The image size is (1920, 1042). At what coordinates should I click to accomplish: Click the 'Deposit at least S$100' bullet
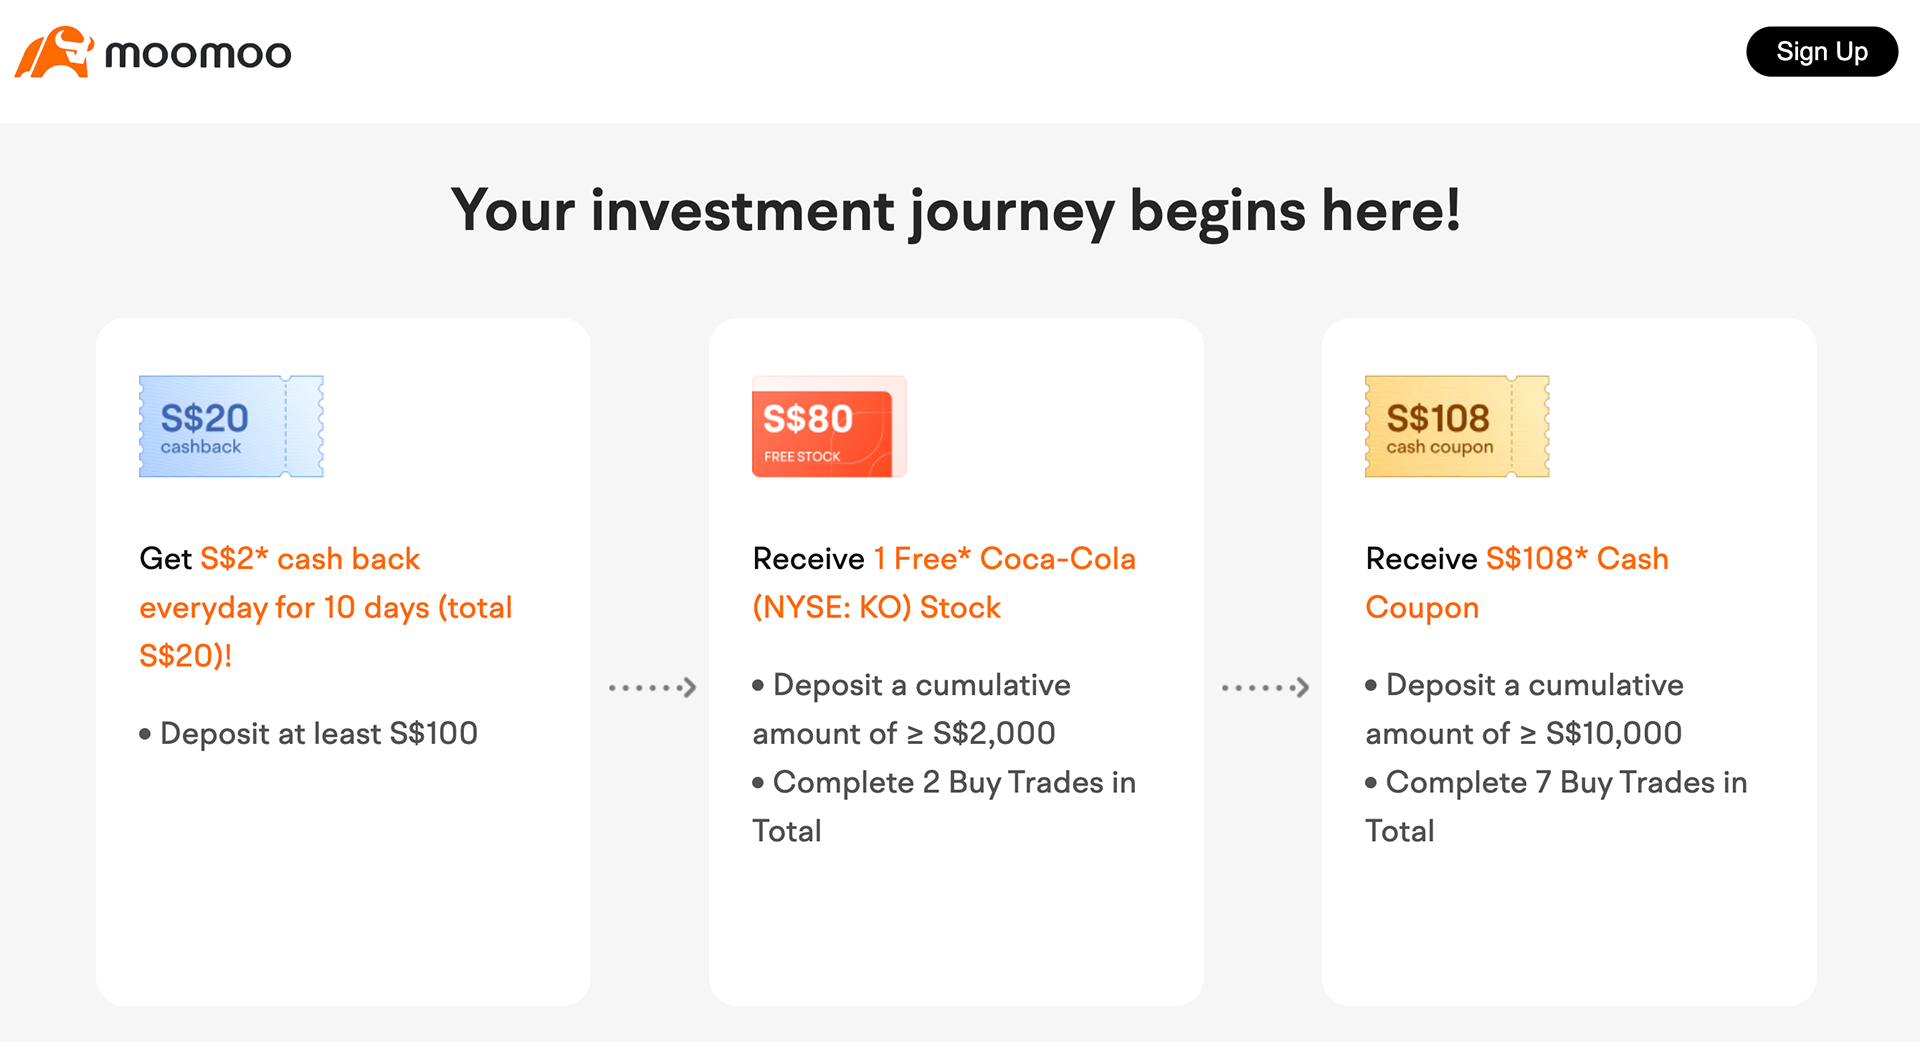pos(309,734)
